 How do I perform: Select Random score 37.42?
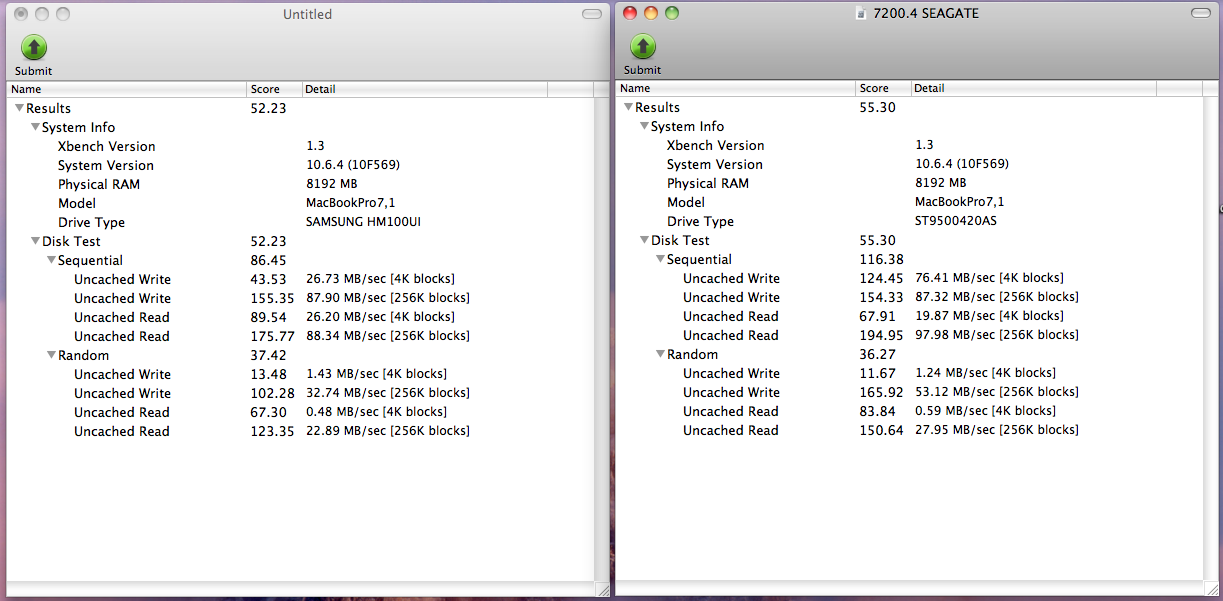click(x=268, y=355)
